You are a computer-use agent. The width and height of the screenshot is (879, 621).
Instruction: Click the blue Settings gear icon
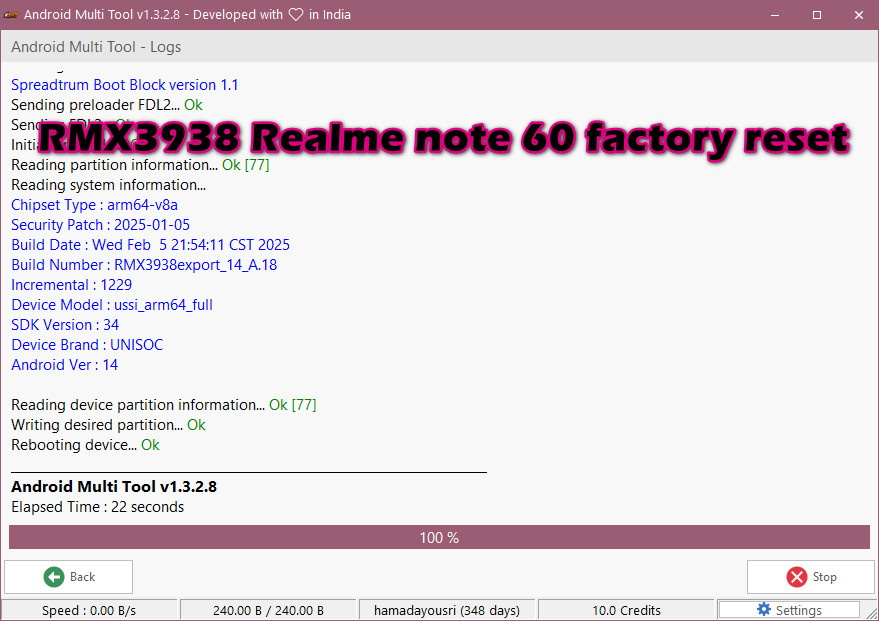pyautogui.click(x=764, y=609)
